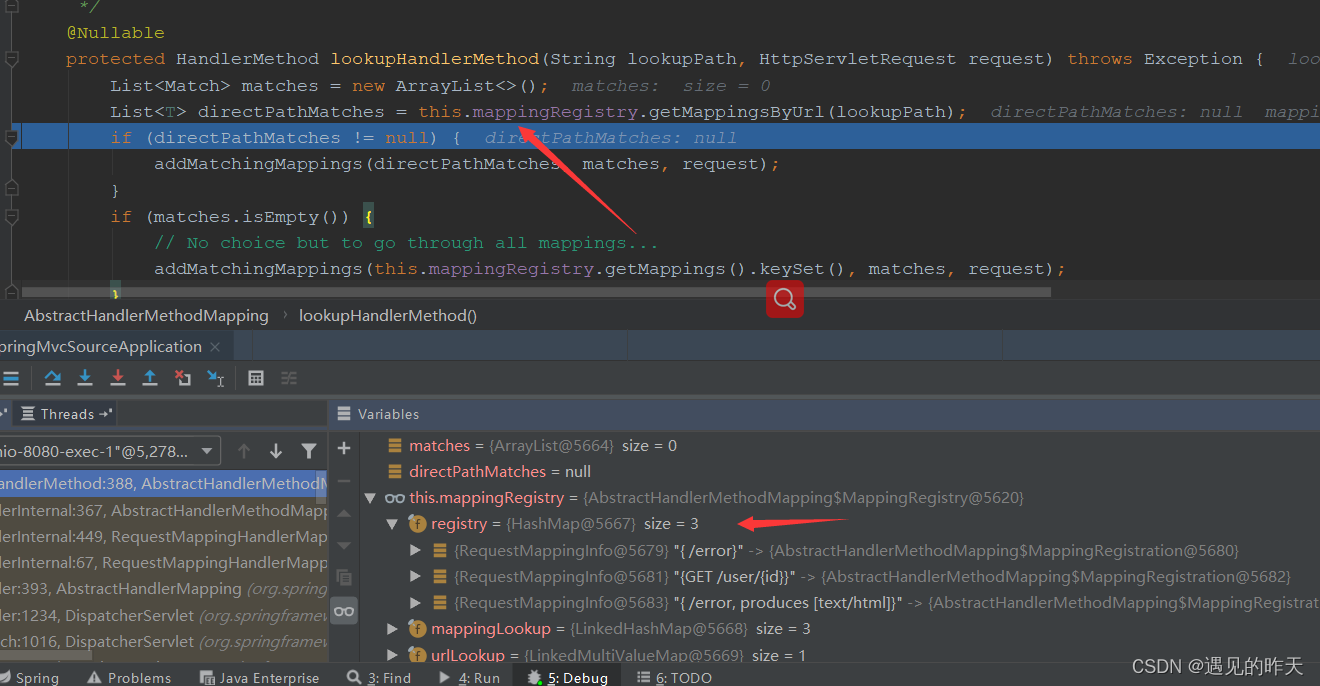Move watch up in Variables sidebar
This screenshot has width=1320, height=686.
344,513
